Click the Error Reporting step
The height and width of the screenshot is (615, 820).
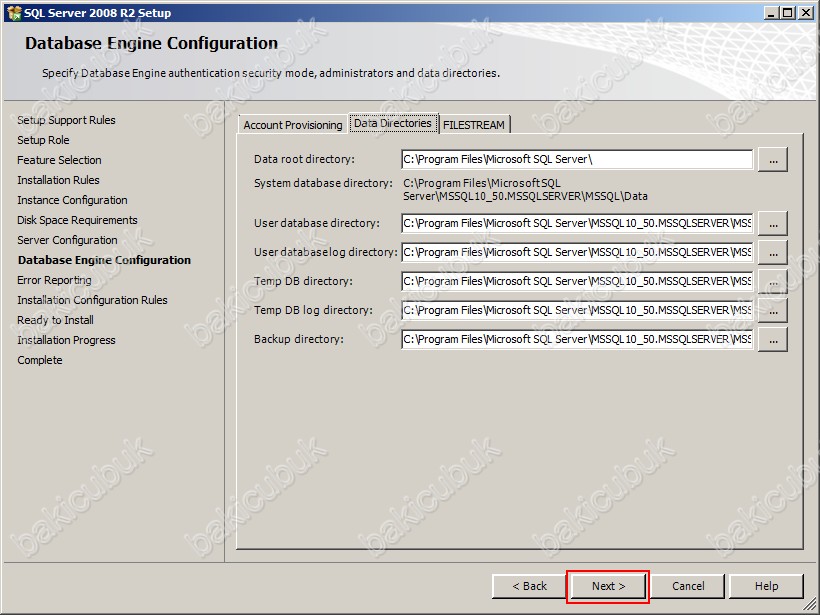coord(54,280)
